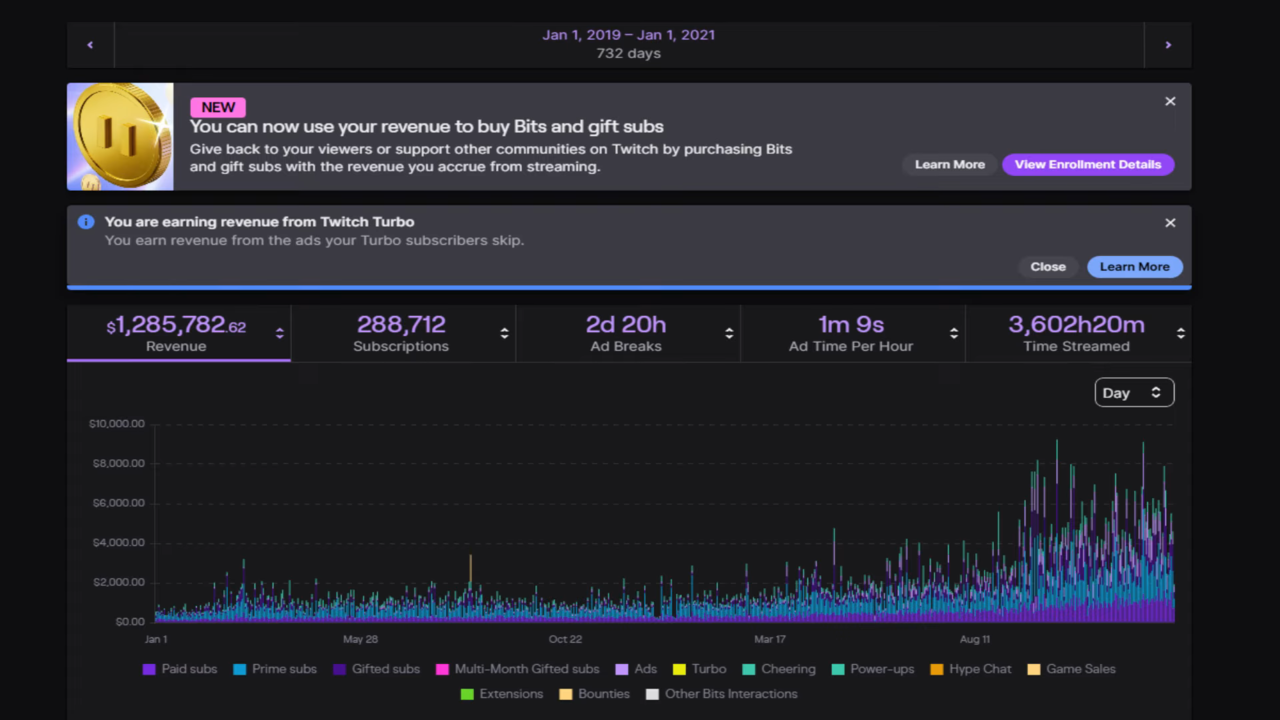Switch to the Subscriptions metric tab
The height and width of the screenshot is (720, 1280).
tap(401, 333)
